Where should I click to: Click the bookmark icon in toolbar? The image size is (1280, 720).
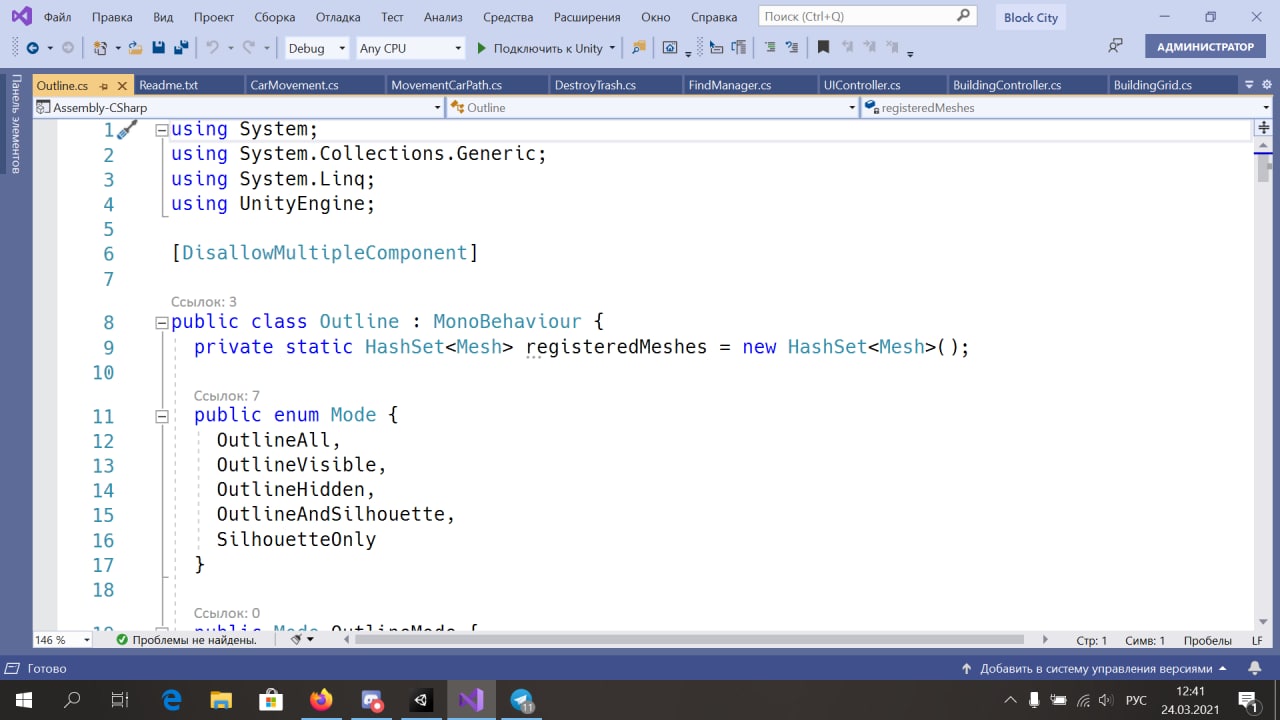coord(823,48)
